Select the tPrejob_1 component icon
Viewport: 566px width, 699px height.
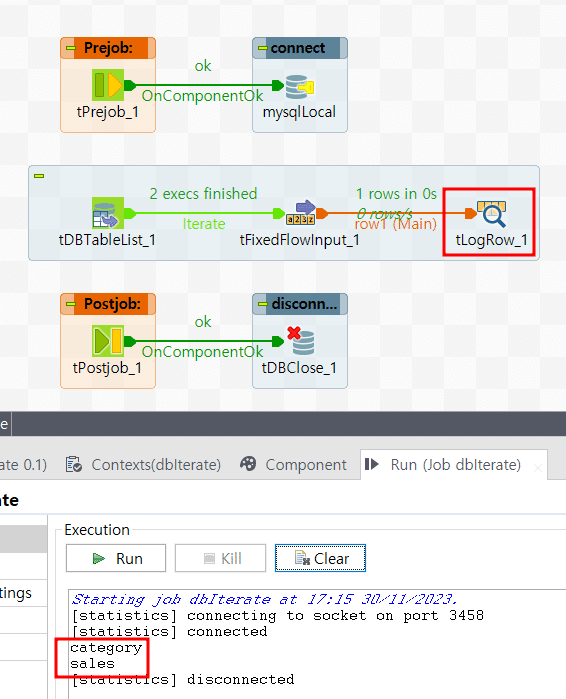coord(108,85)
